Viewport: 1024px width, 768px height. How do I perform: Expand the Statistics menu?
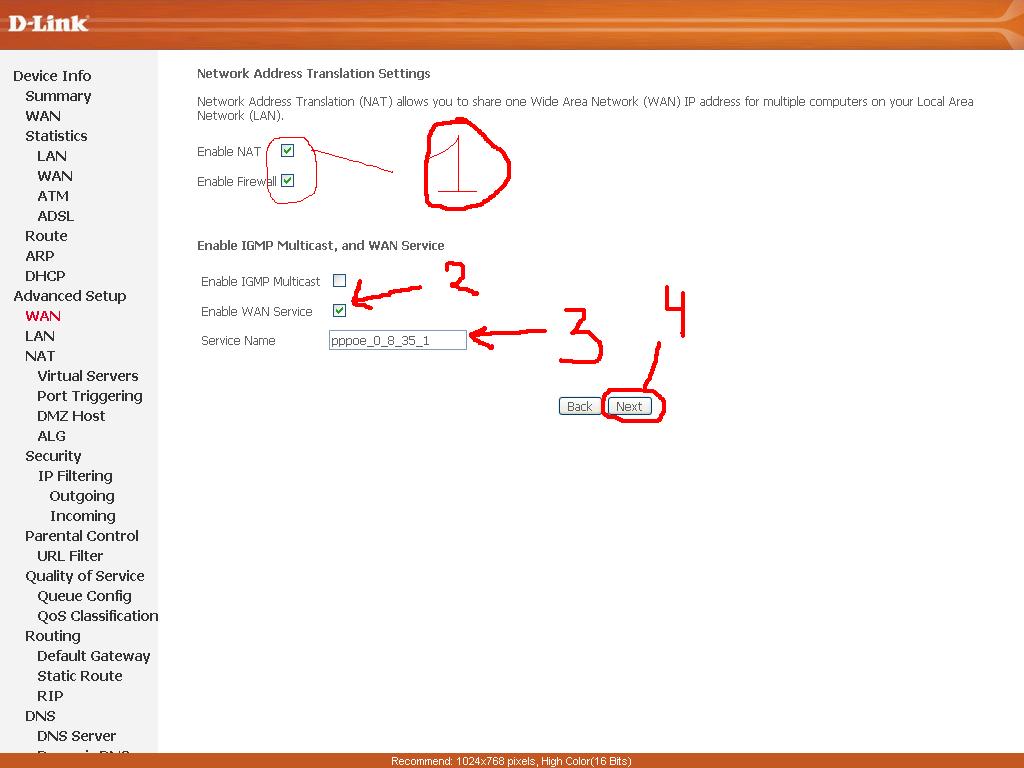56,136
